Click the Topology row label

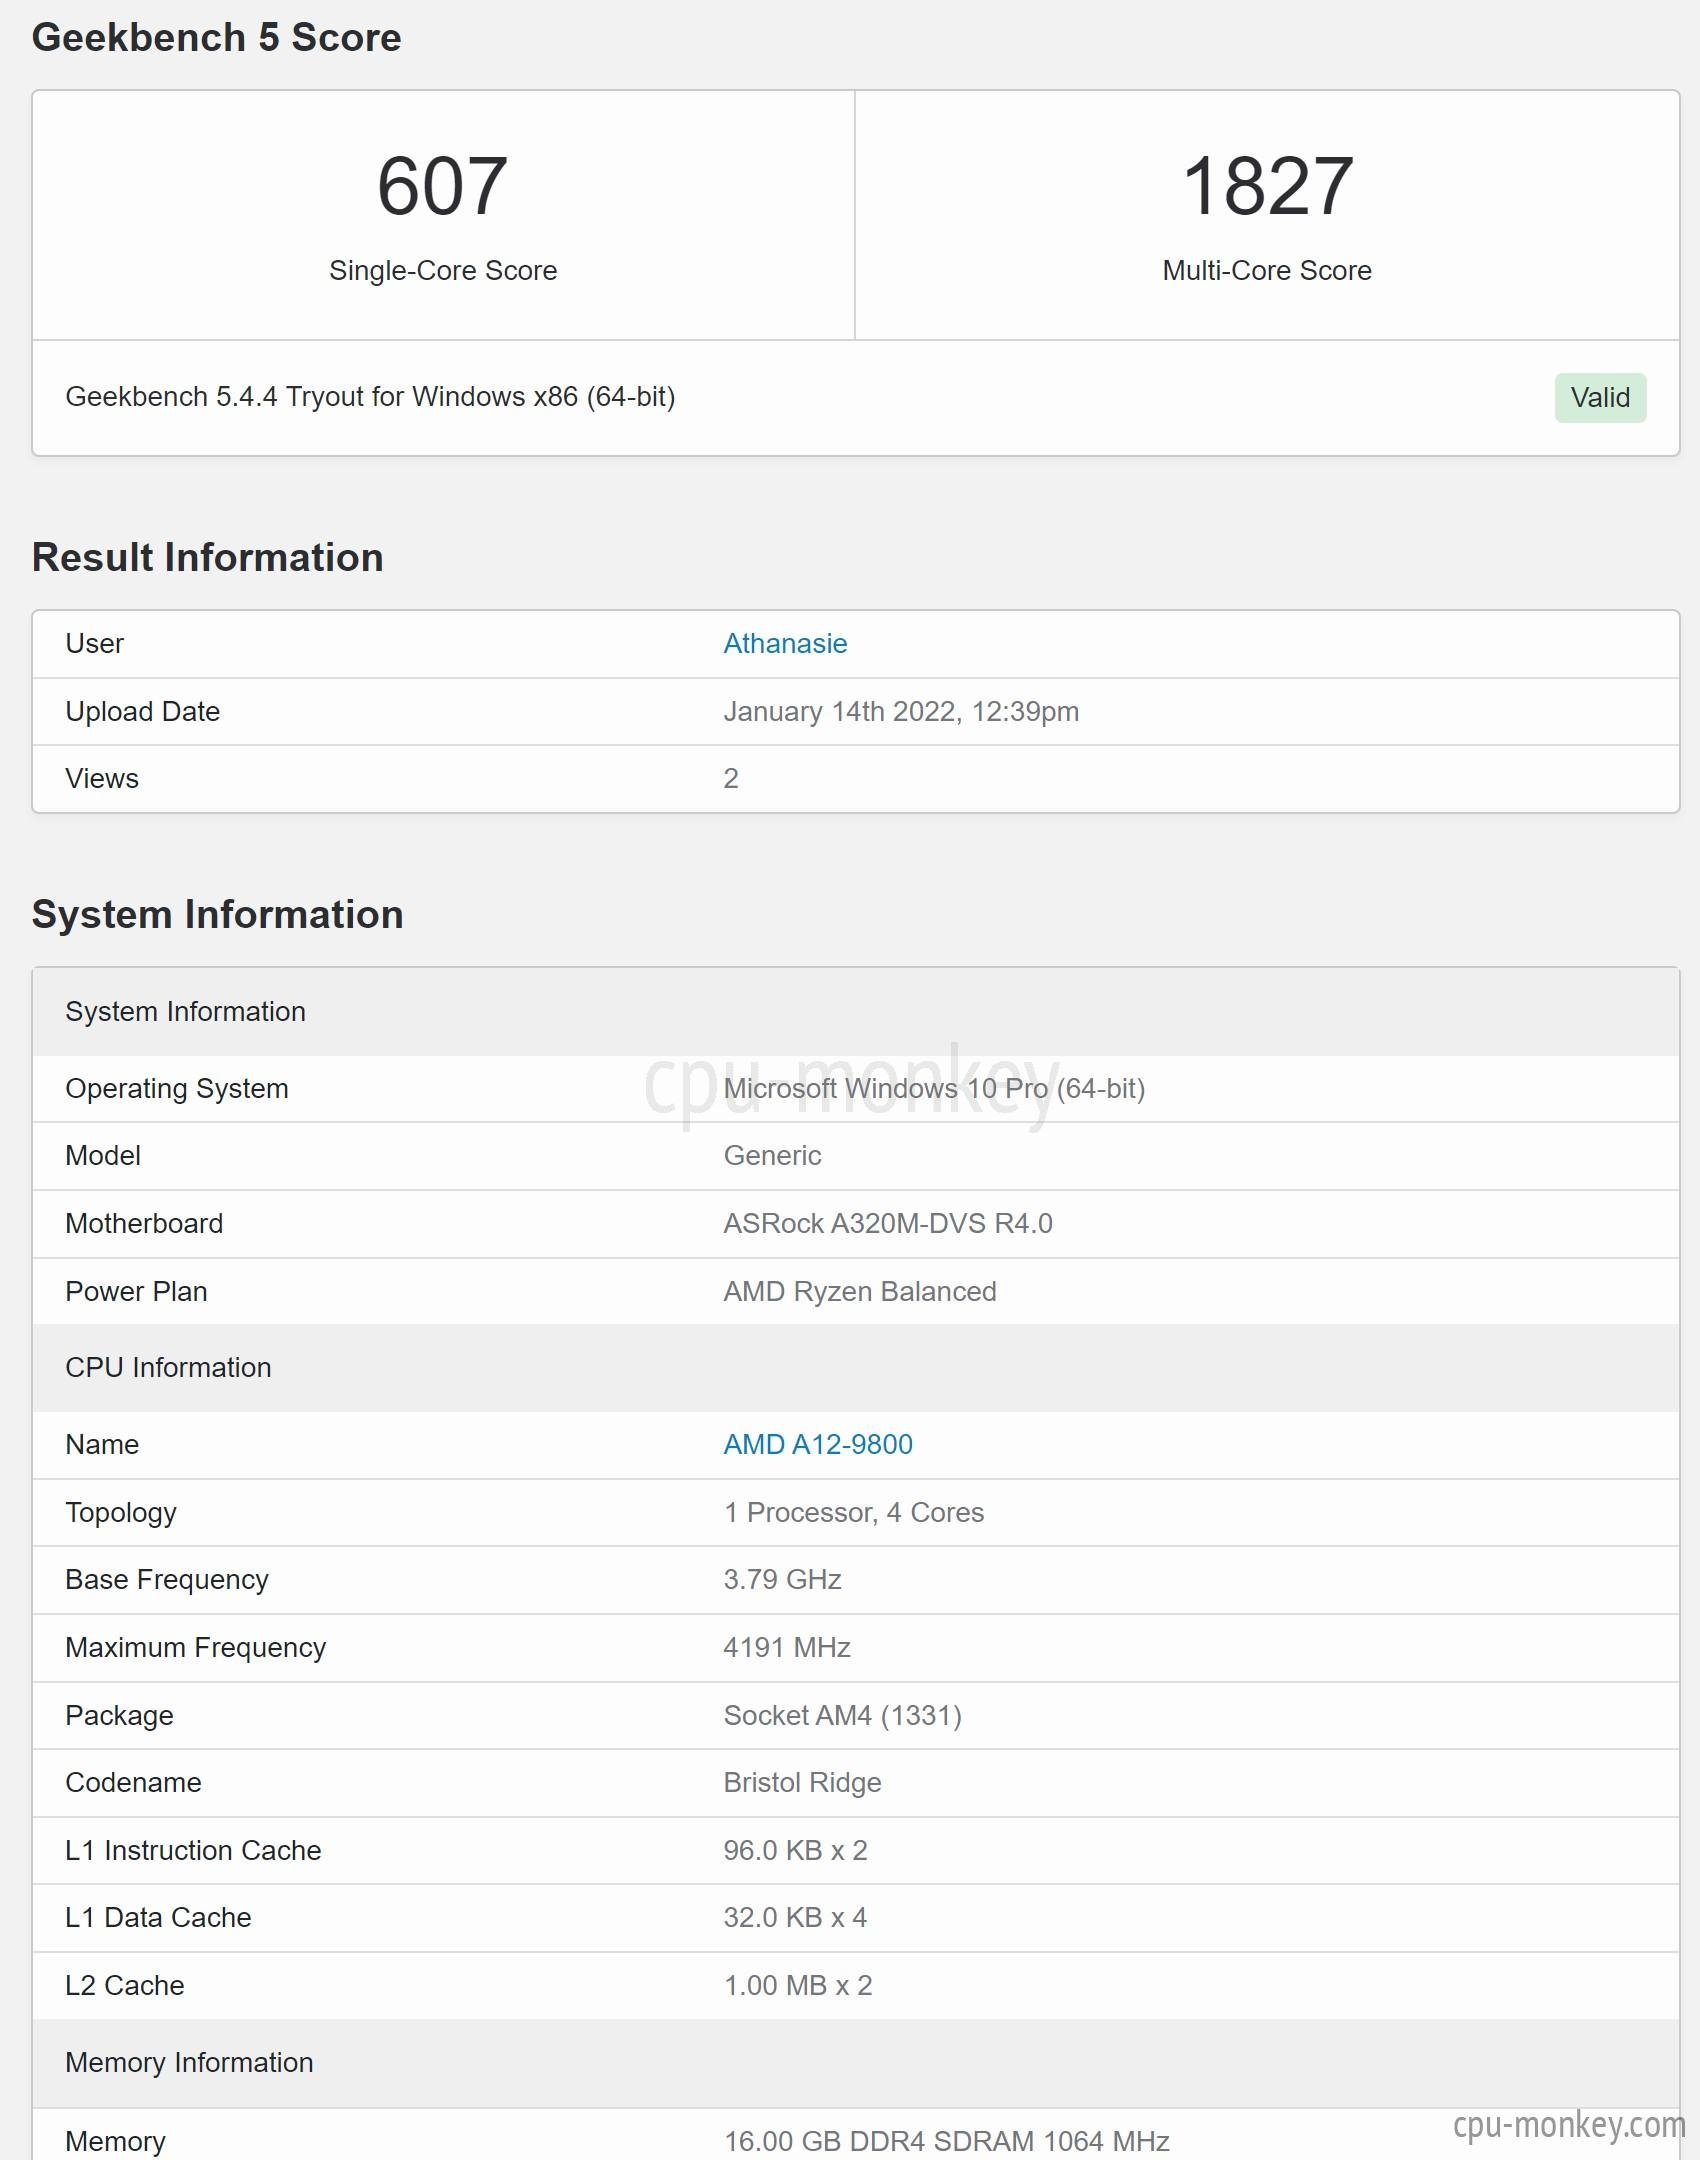pos(121,1512)
